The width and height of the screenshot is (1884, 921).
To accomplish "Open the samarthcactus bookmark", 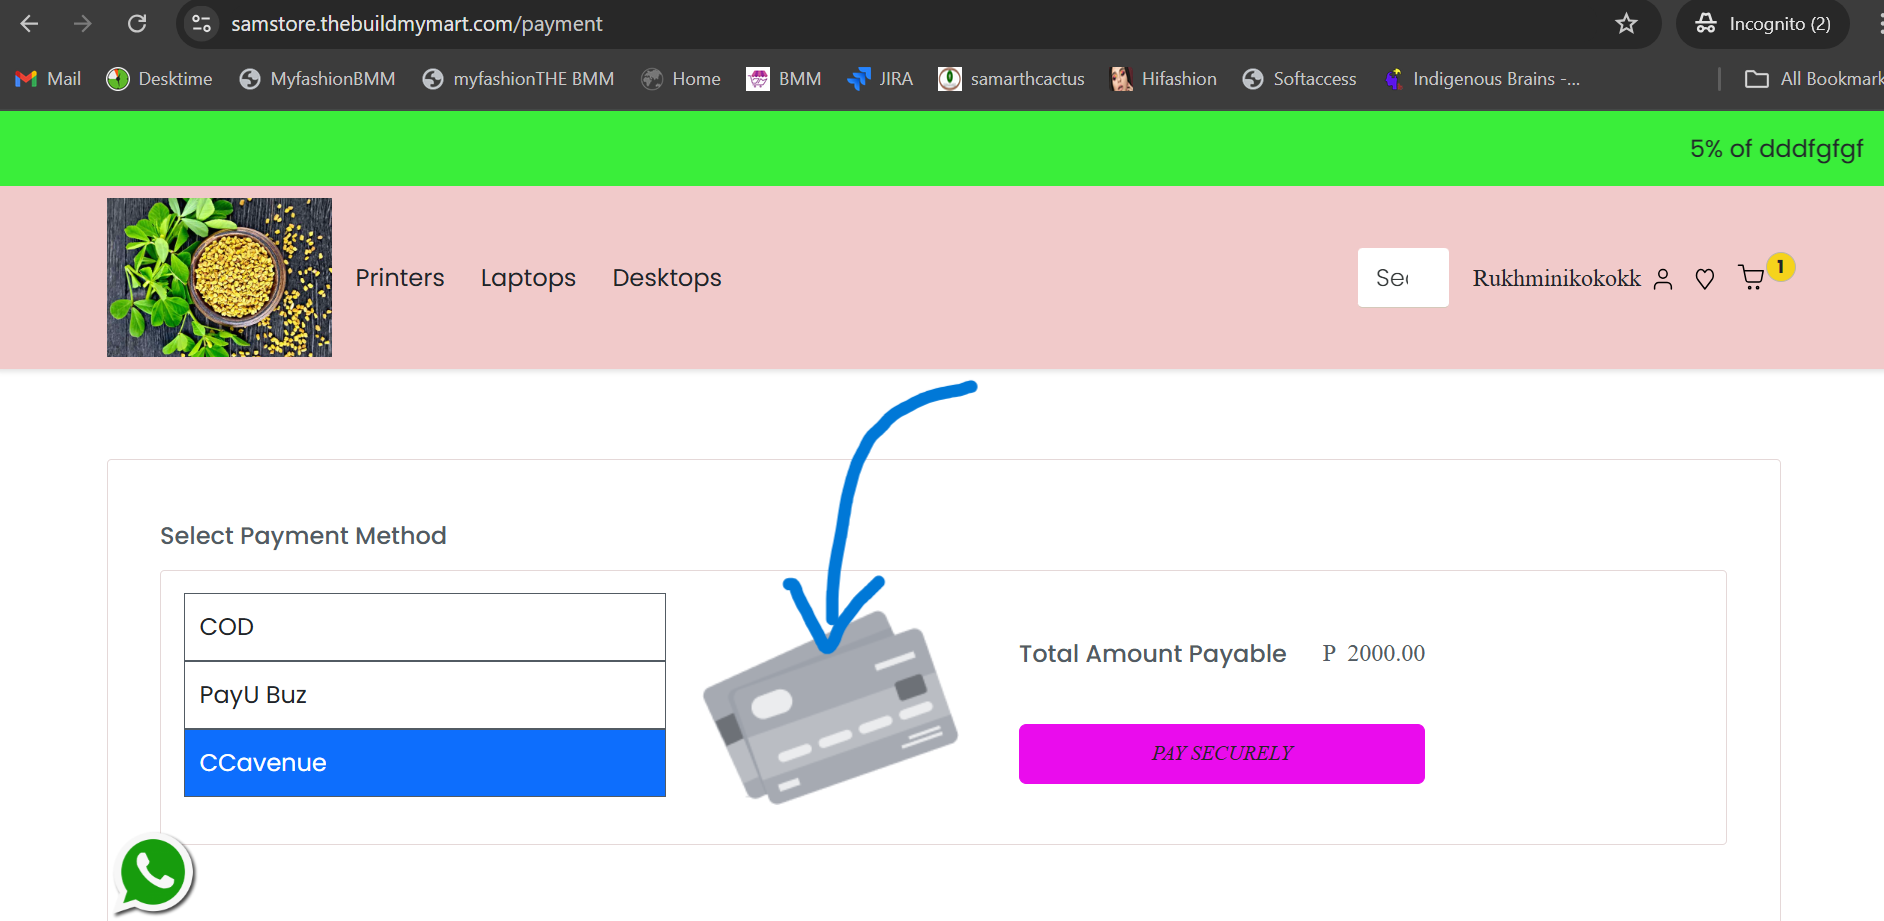I will tap(1011, 79).
